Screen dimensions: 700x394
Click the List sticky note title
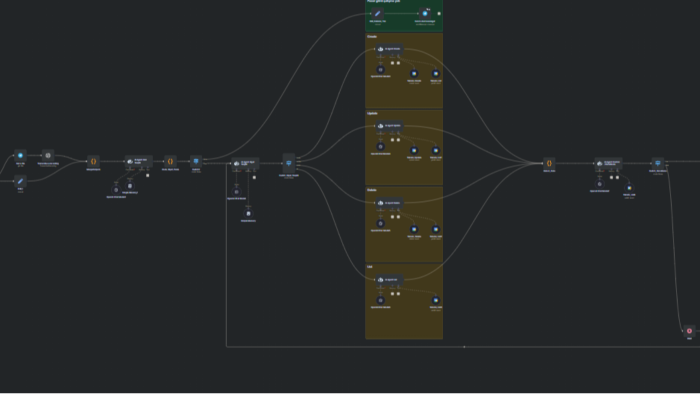tap(370, 267)
